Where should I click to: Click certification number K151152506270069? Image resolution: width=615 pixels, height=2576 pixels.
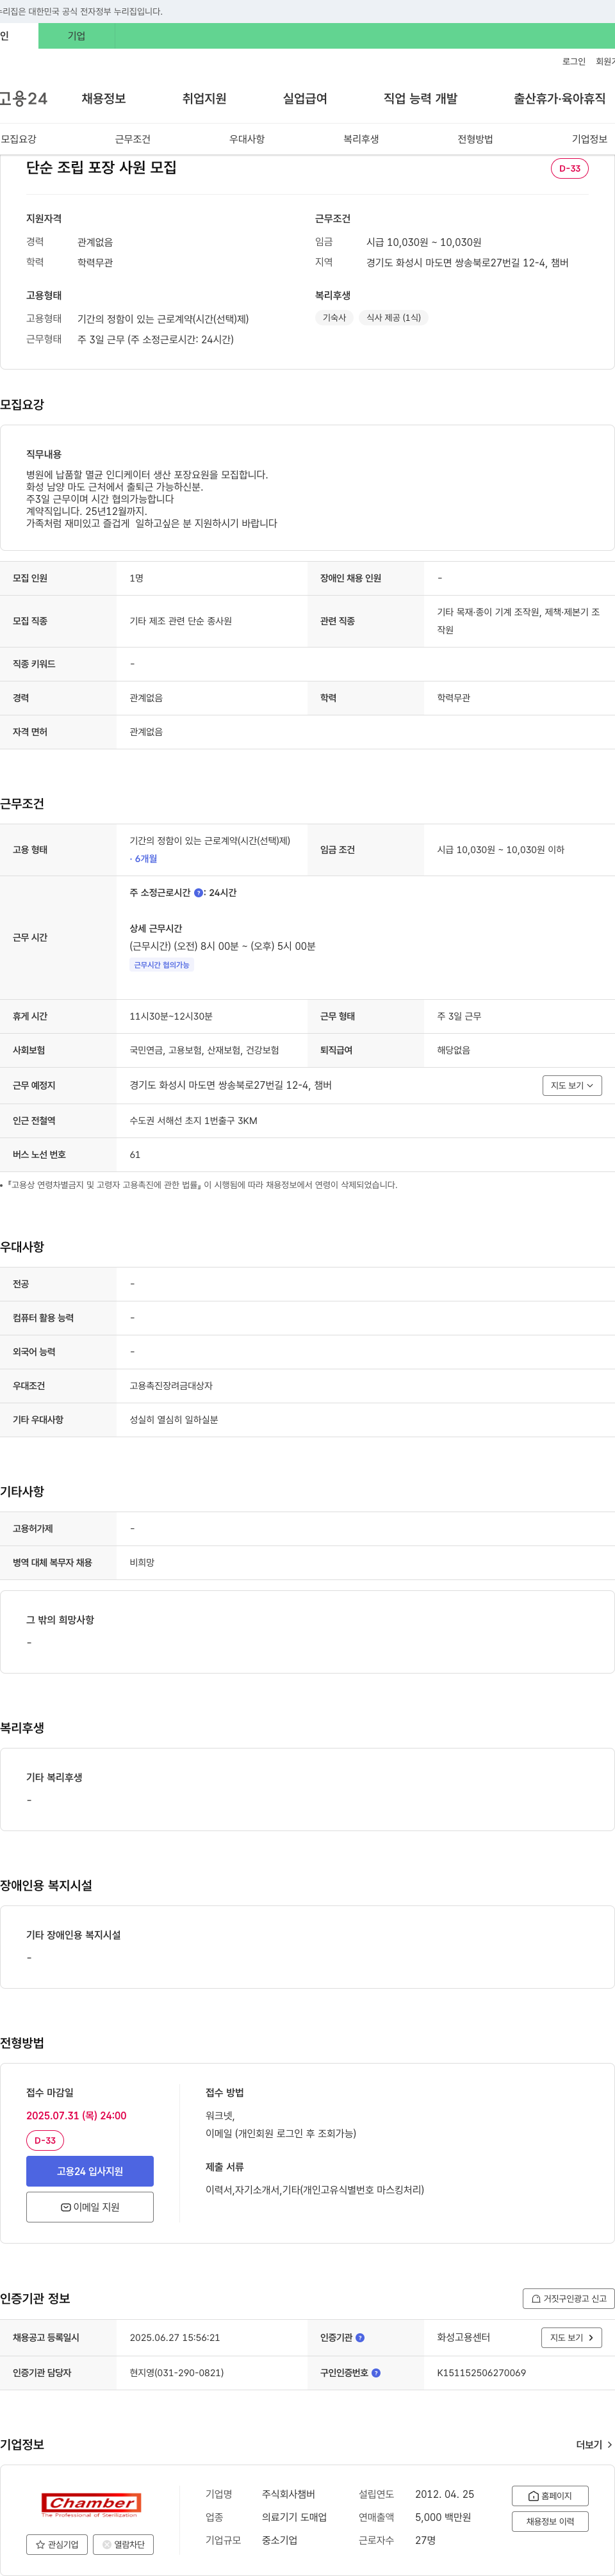(x=481, y=2373)
